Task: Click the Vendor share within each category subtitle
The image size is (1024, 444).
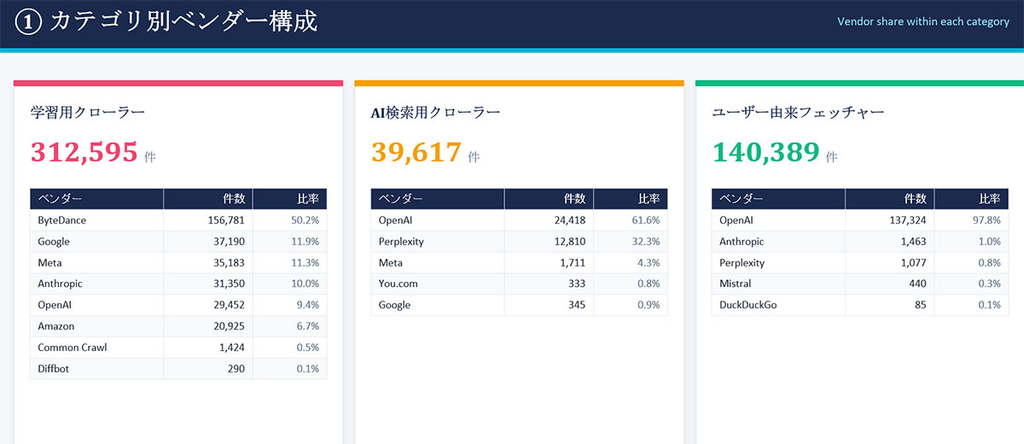Action: [923, 22]
